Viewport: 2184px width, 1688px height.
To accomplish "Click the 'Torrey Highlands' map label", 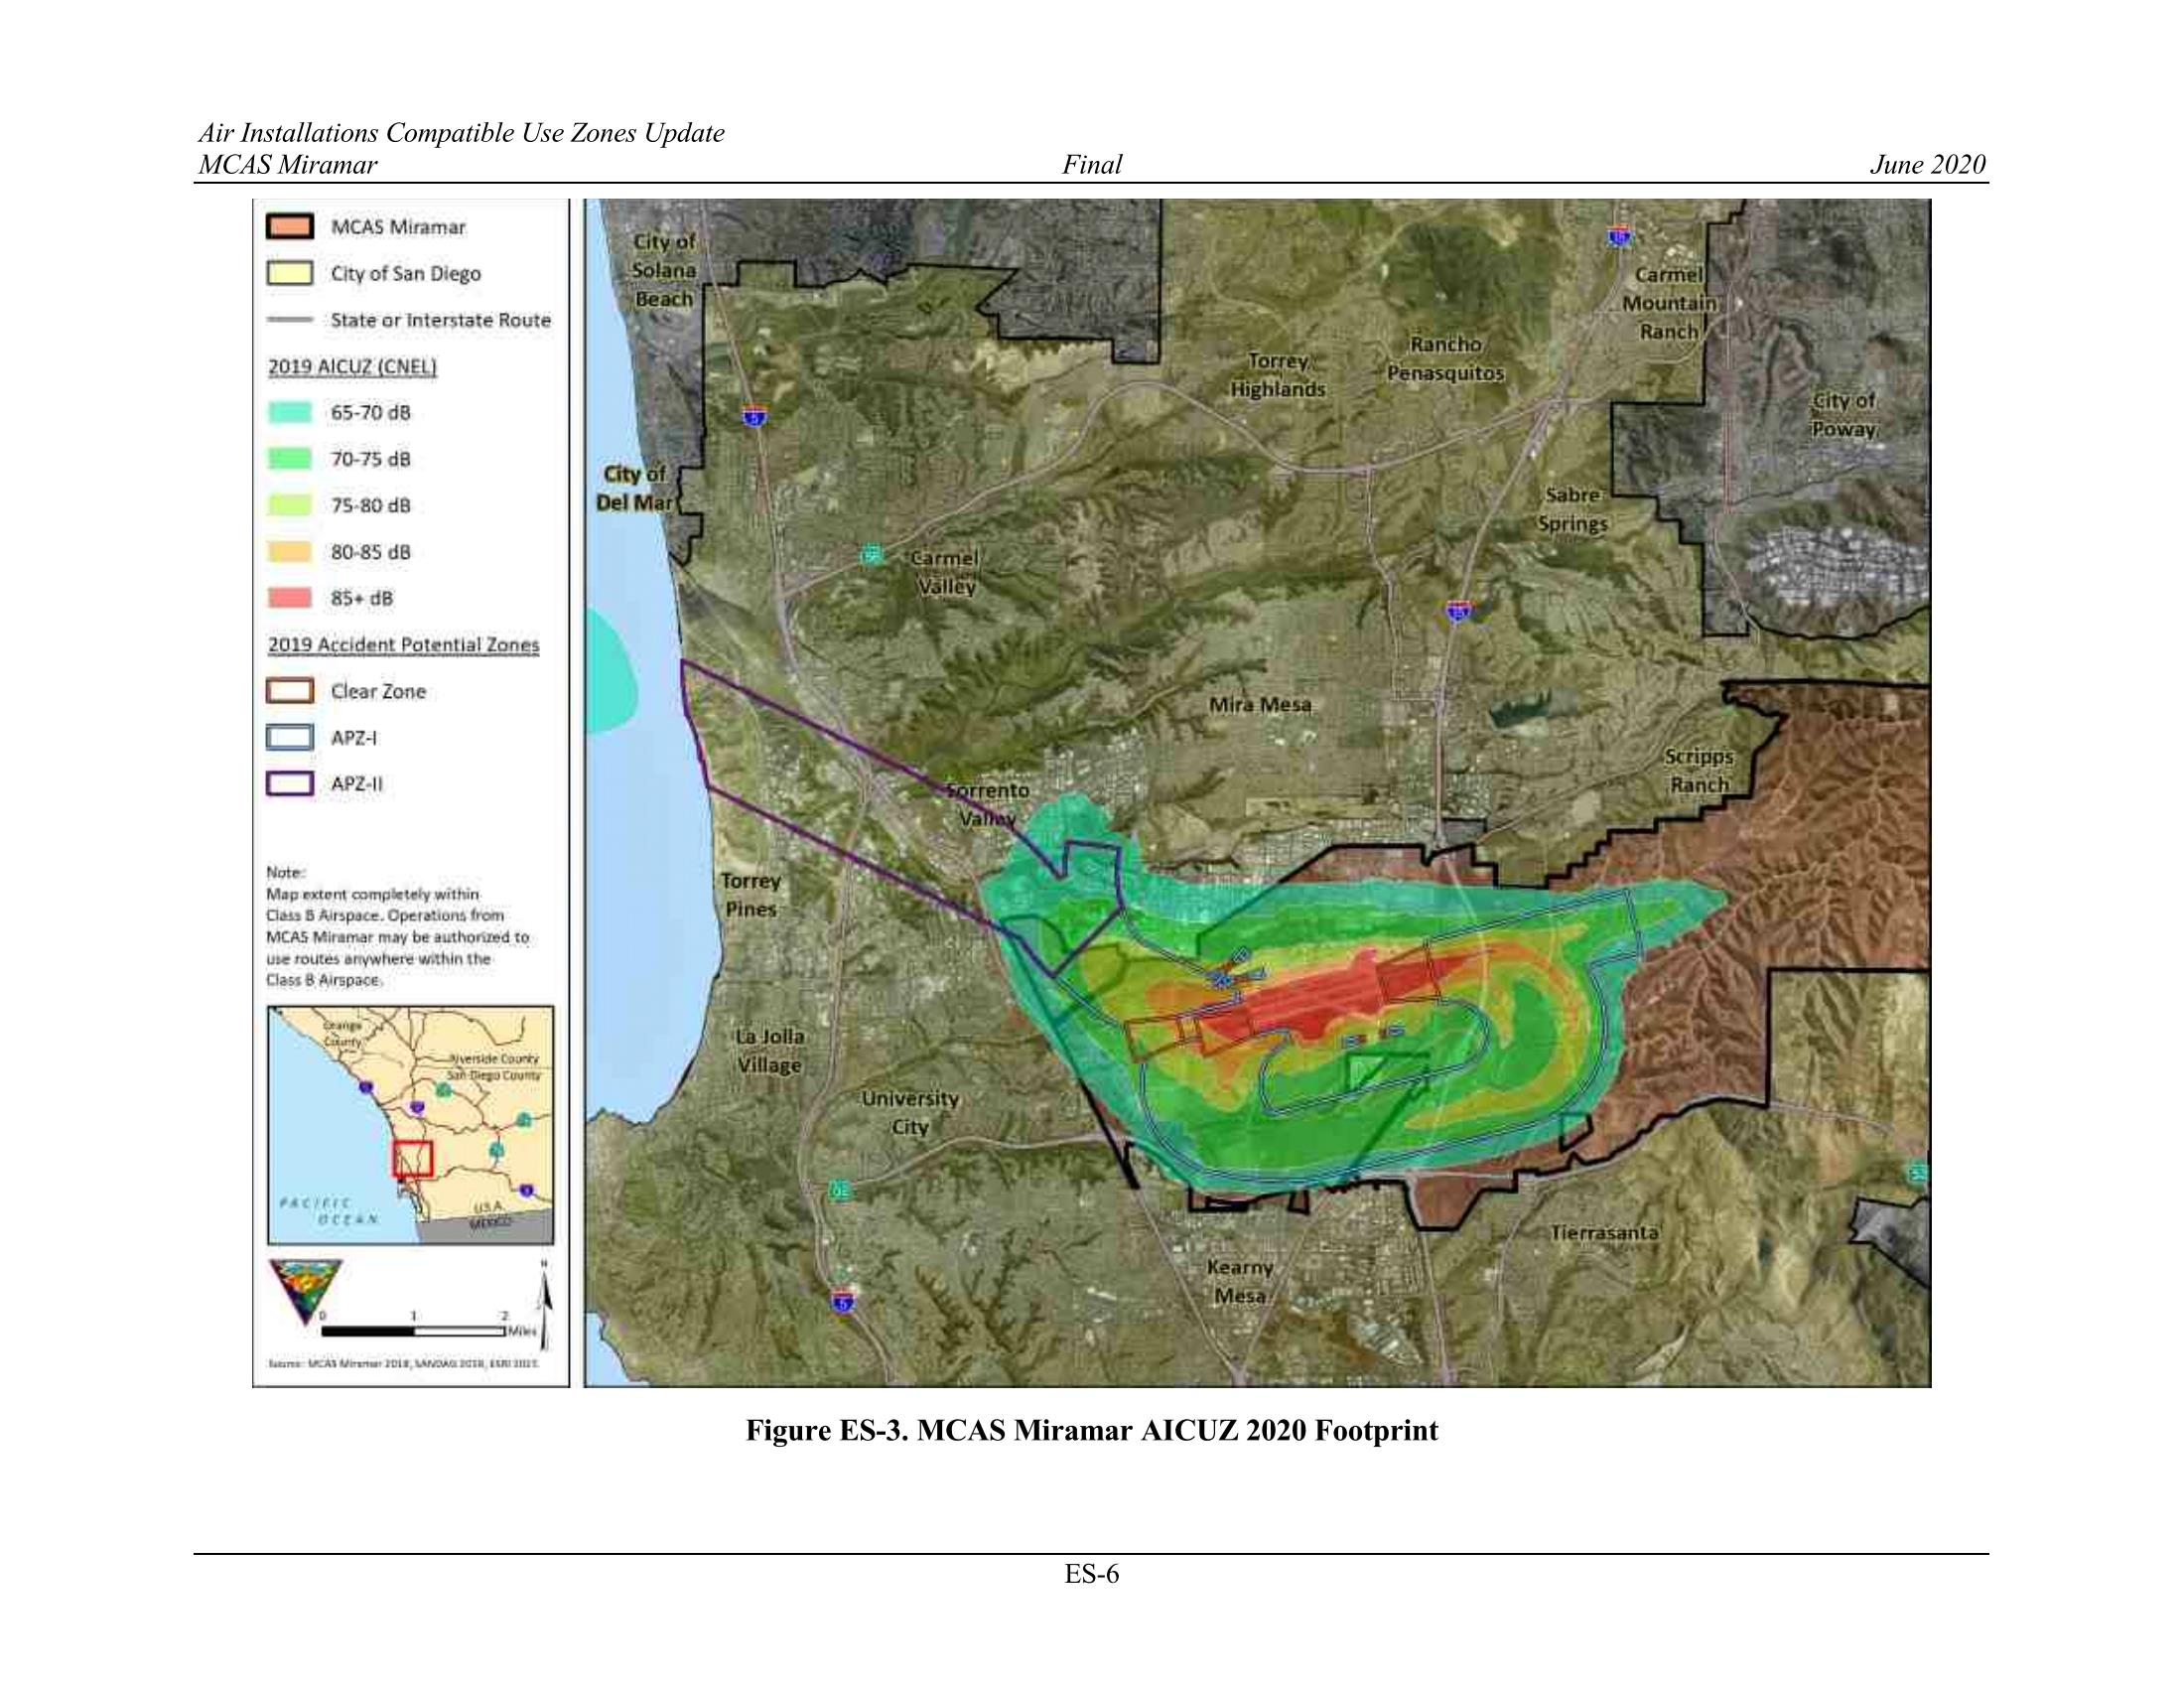I will [x=1278, y=375].
